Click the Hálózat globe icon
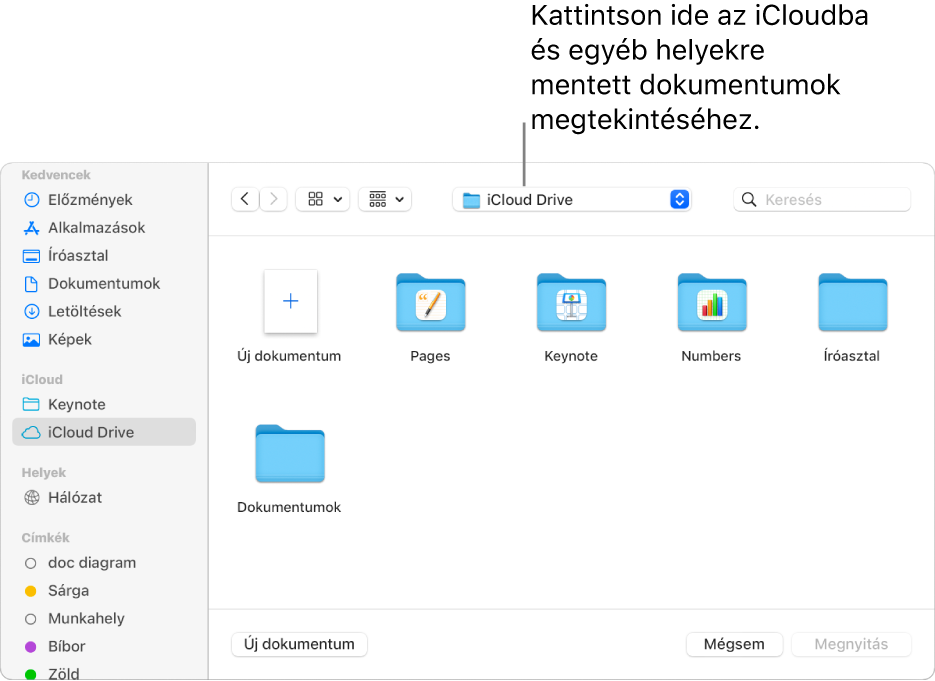The height and width of the screenshot is (681, 935). pos(31,497)
